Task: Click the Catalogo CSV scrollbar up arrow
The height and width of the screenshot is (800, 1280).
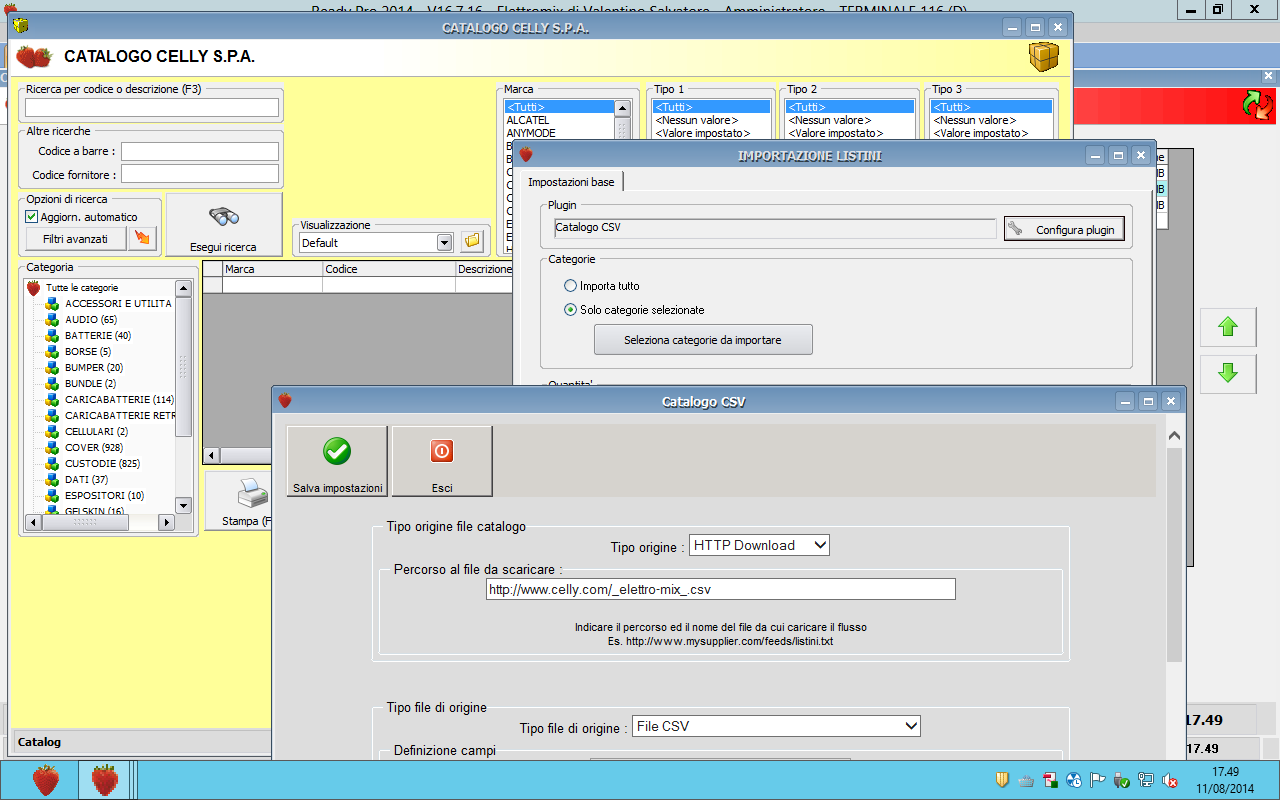Action: point(1175,436)
